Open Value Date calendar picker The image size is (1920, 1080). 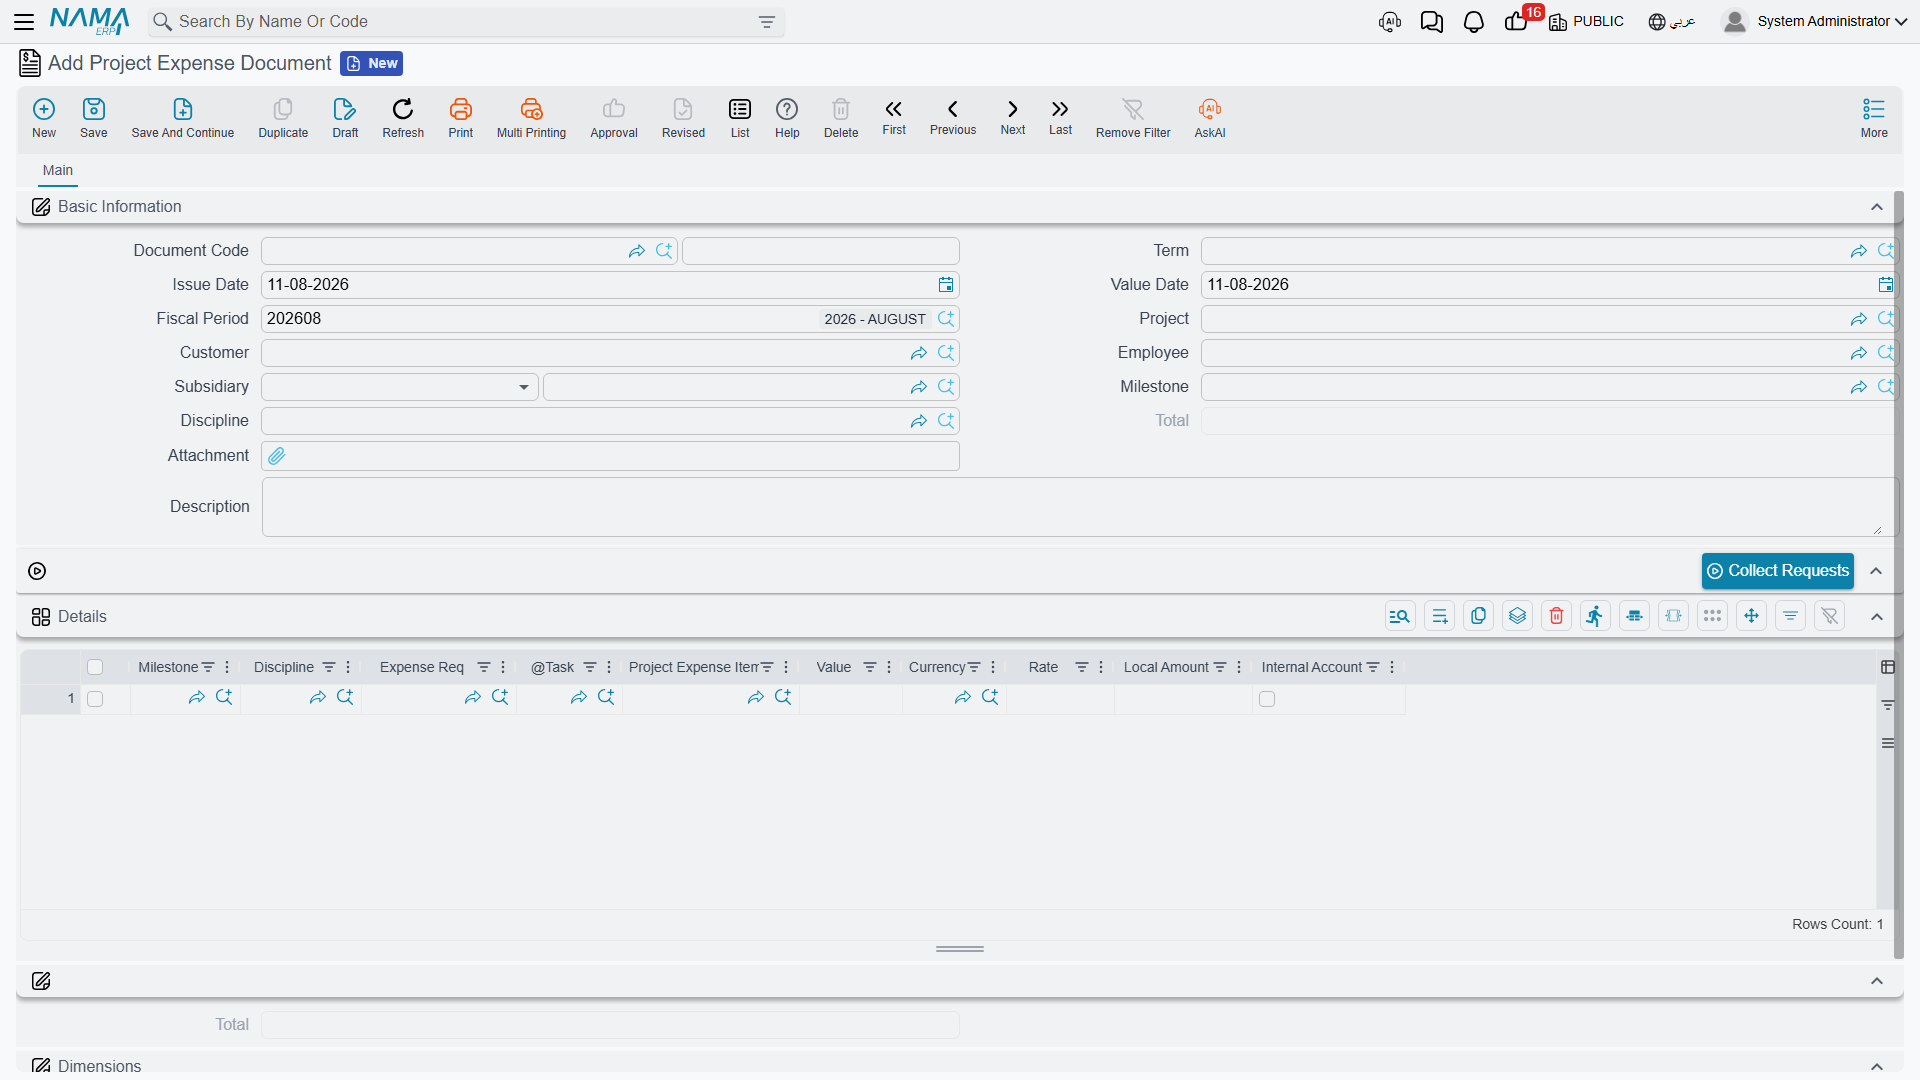tap(1885, 285)
